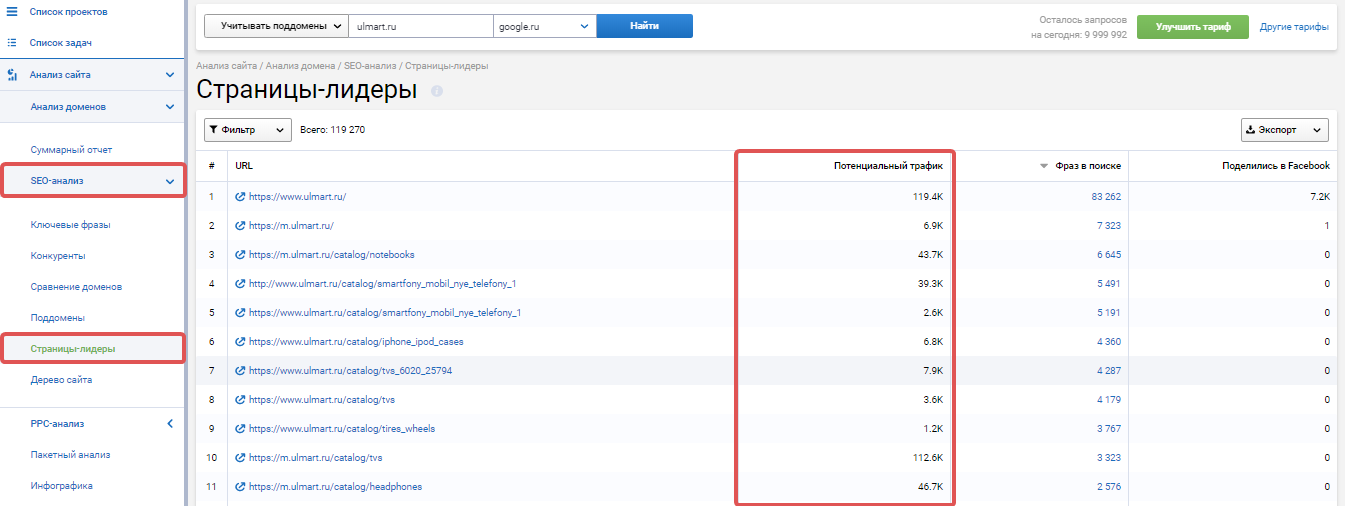Click the Анализ сайта chart icon
The width and height of the screenshot is (1345, 506).
(12, 75)
